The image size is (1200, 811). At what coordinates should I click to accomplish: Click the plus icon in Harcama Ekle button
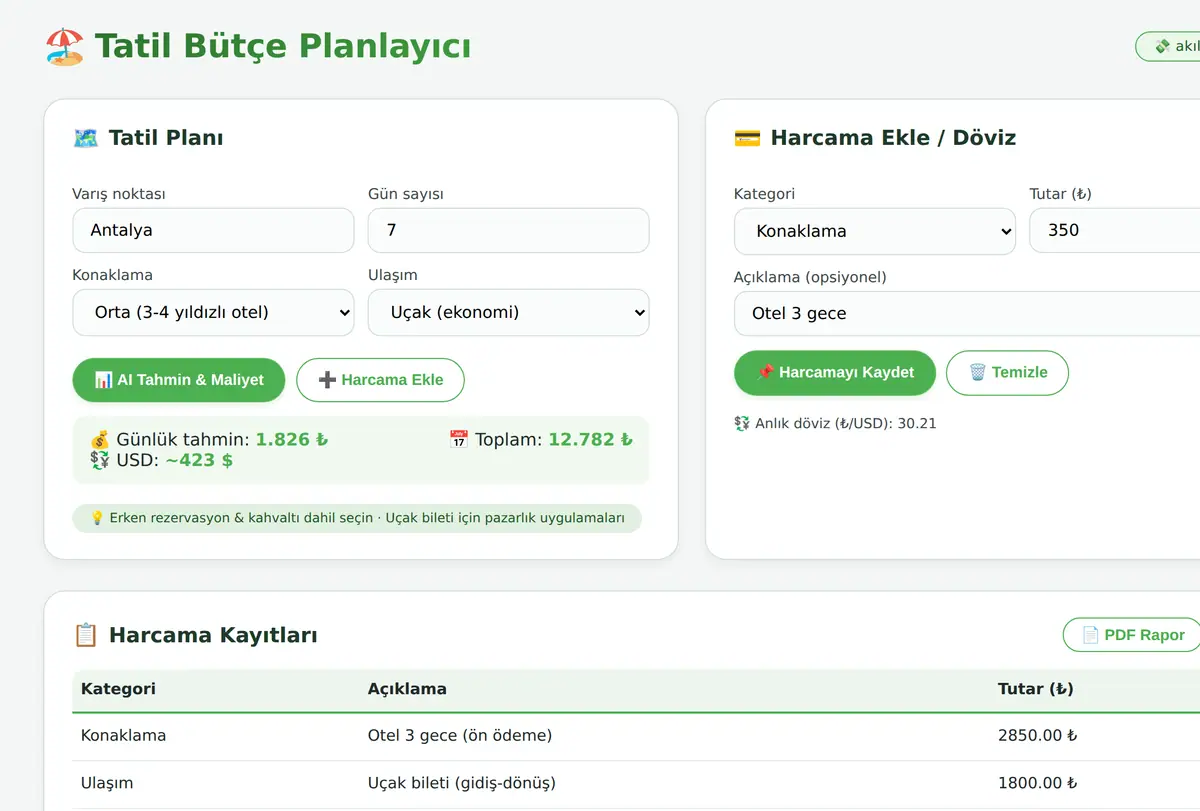tap(327, 380)
